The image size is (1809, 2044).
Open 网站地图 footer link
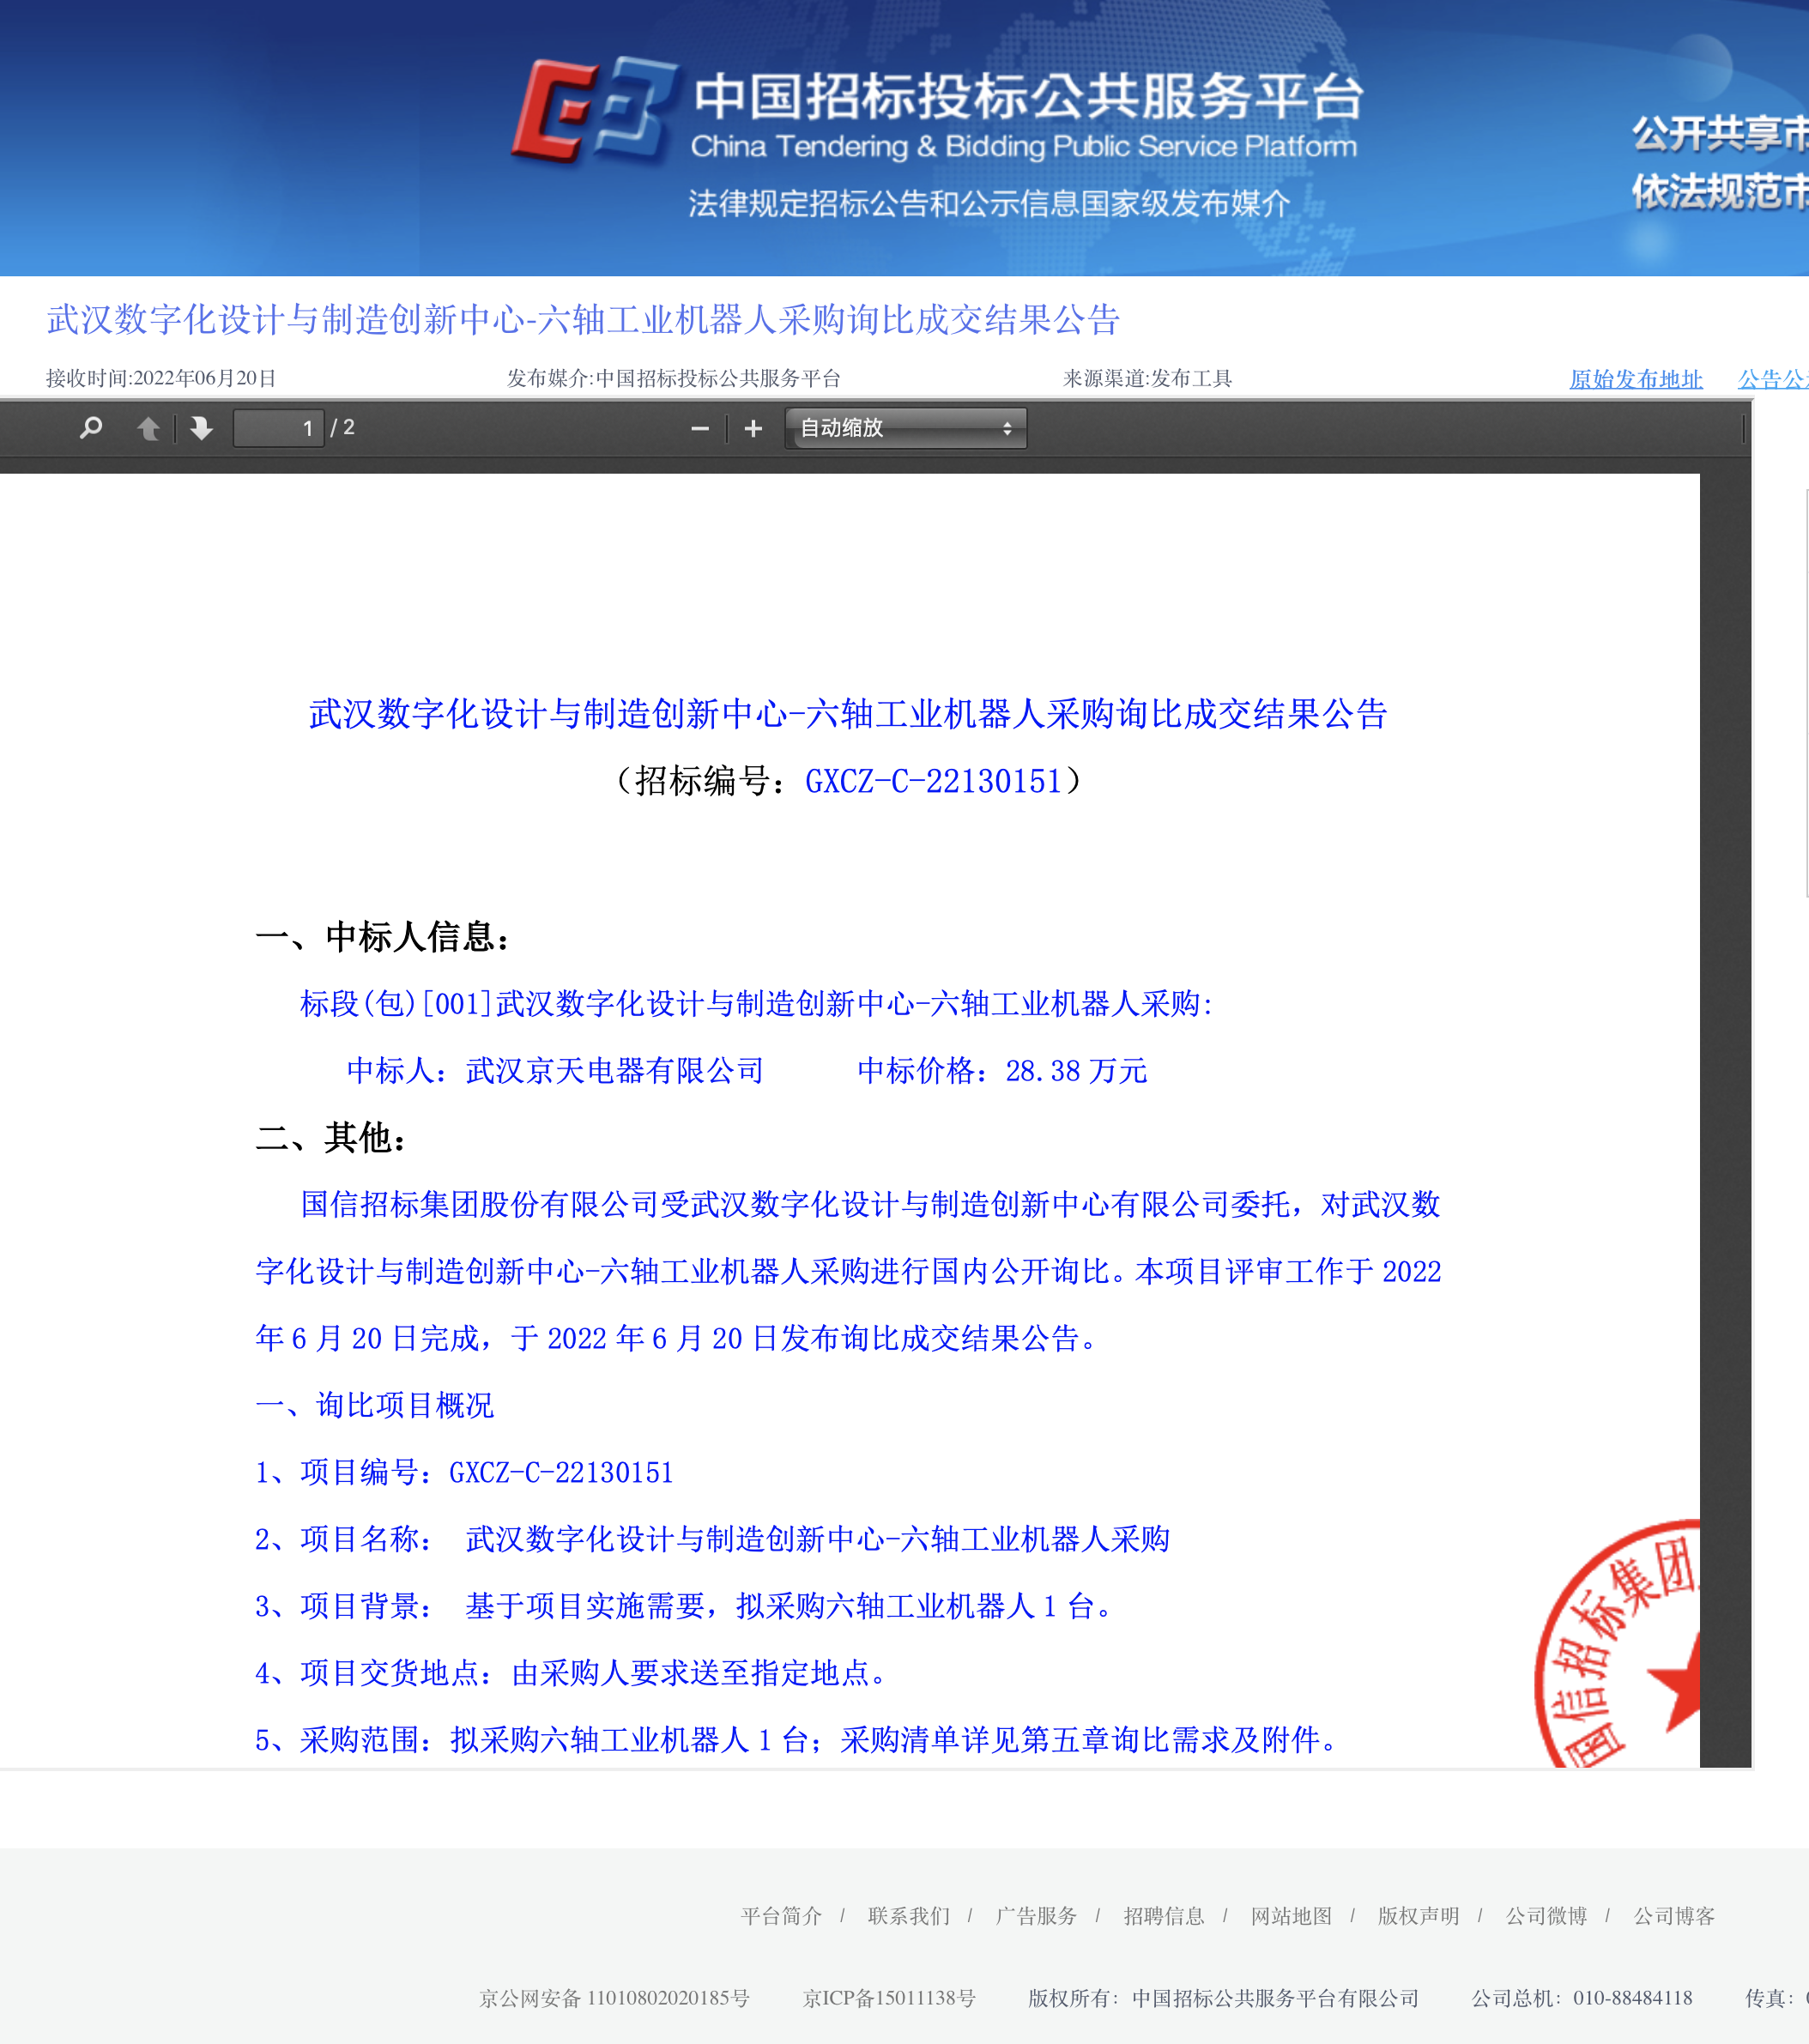pos(1292,1915)
